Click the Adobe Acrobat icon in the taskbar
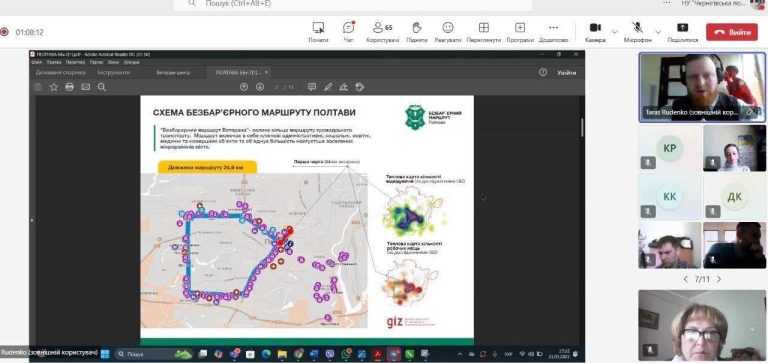This screenshot has width=768, height=363. click(x=378, y=354)
